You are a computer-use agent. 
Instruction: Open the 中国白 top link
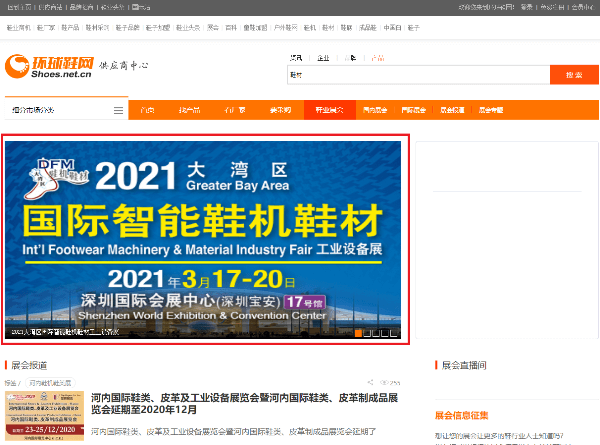click(x=392, y=28)
